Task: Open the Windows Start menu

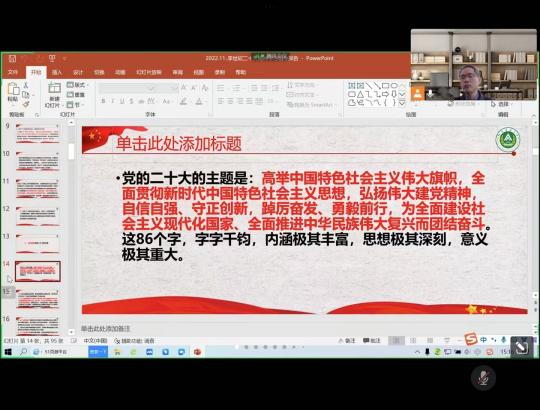Action: [8, 352]
